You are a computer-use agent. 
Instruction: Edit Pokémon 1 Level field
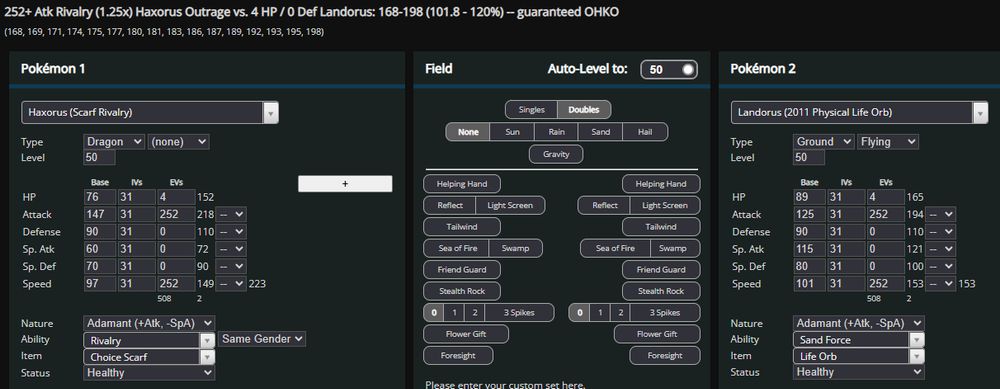(x=99, y=158)
